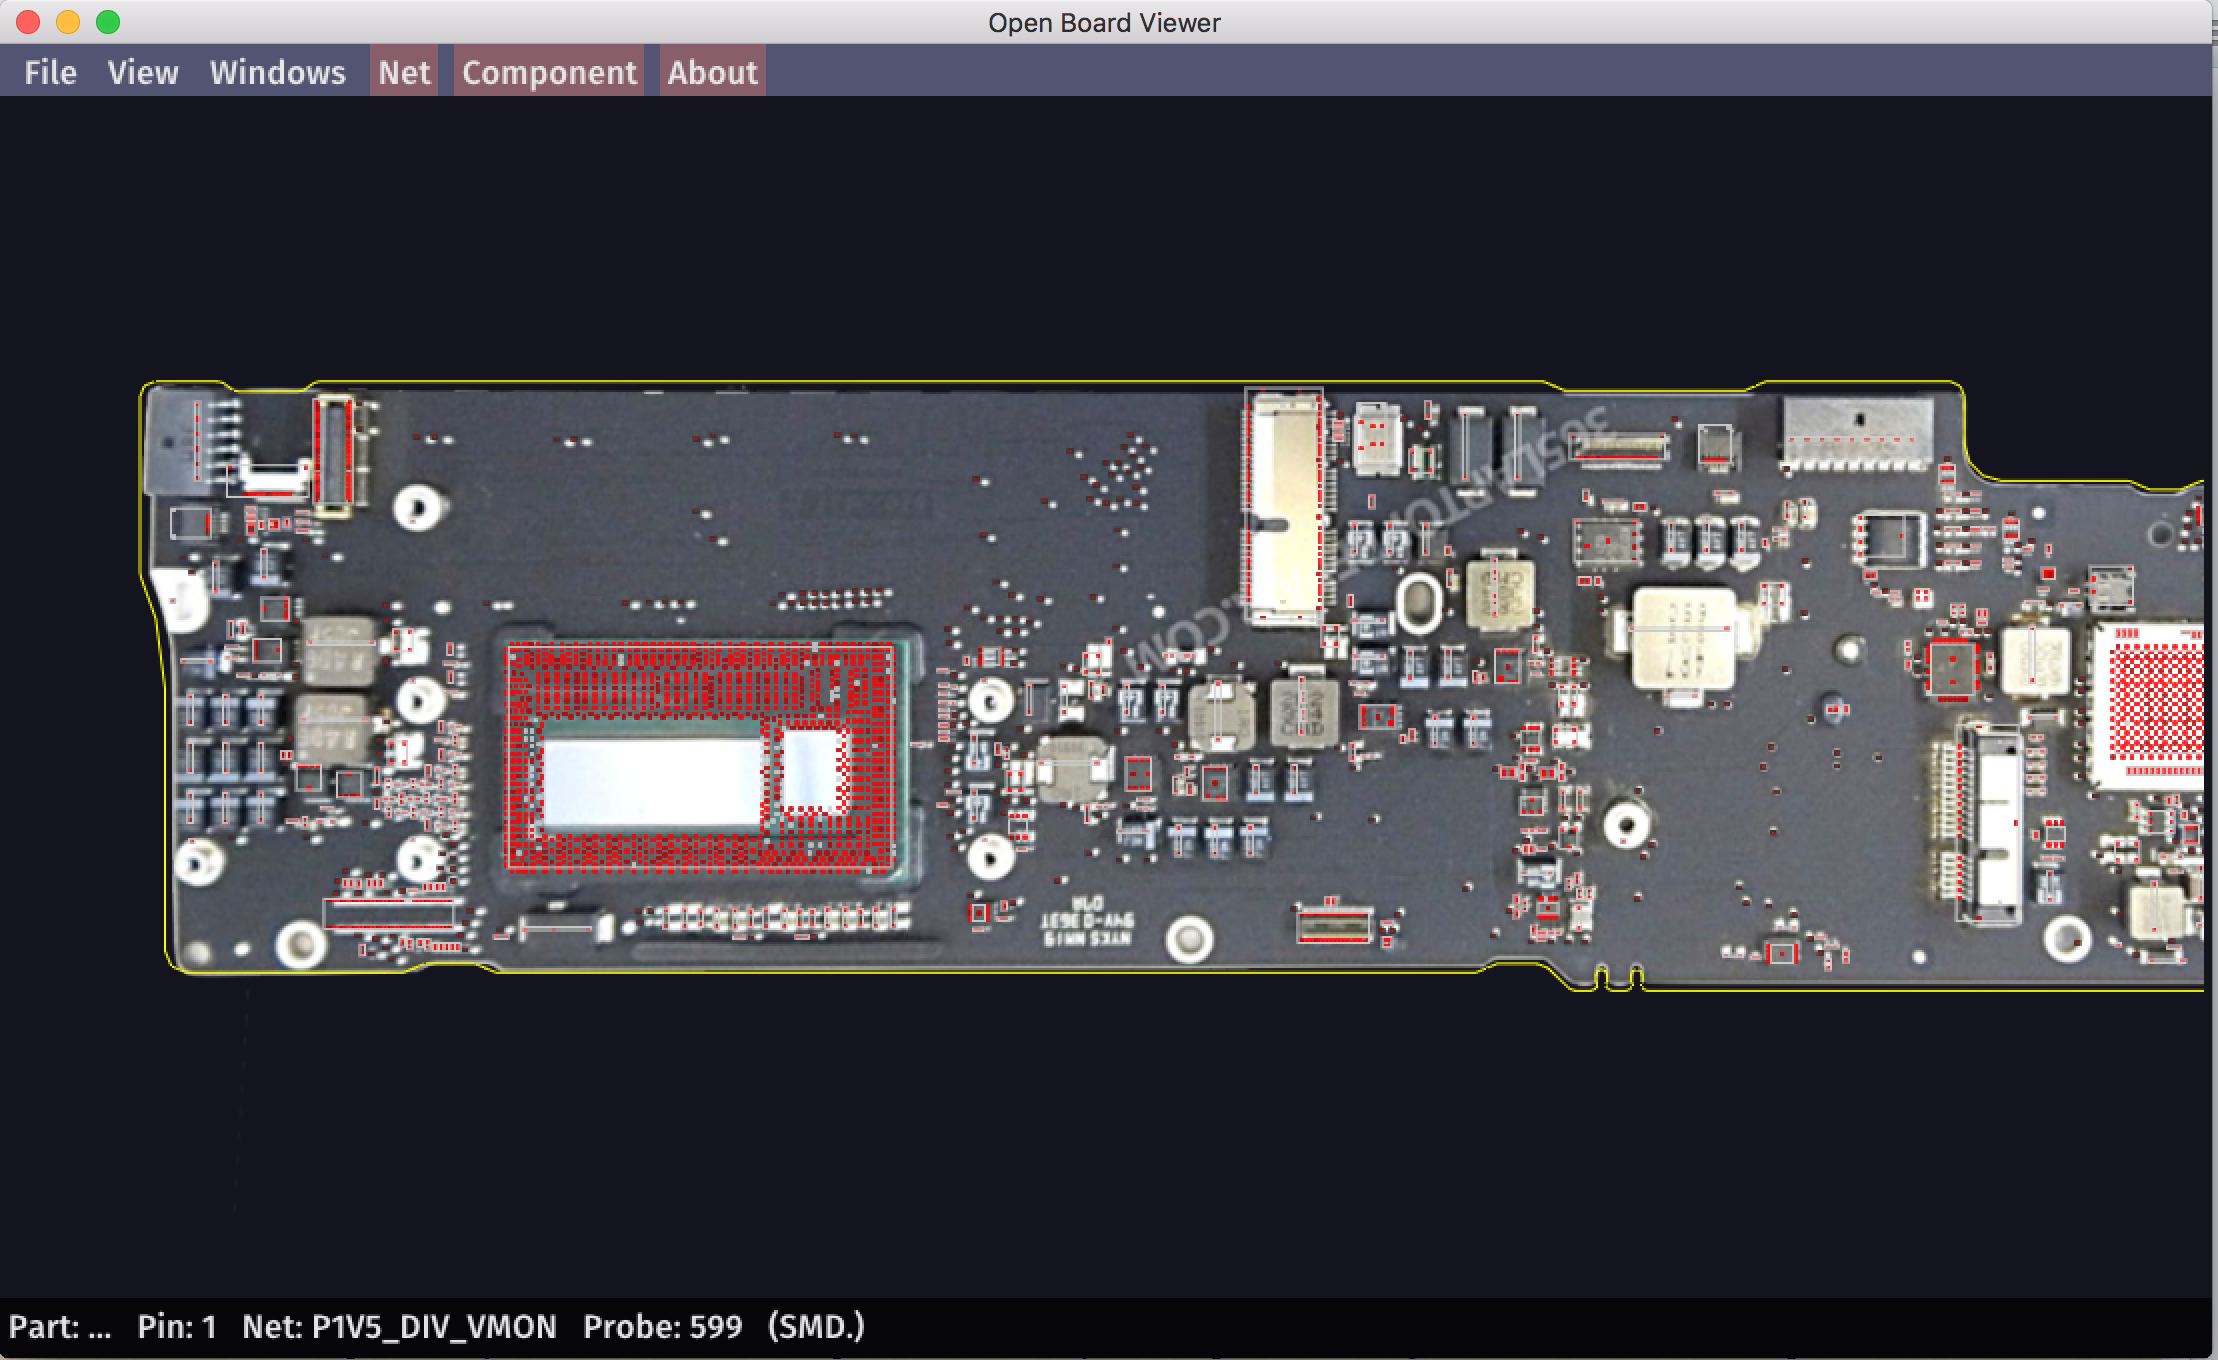This screenshot has width=2218, height=1360.
Task: Select the tall SSD connector slot
Action: (1284, 507)
